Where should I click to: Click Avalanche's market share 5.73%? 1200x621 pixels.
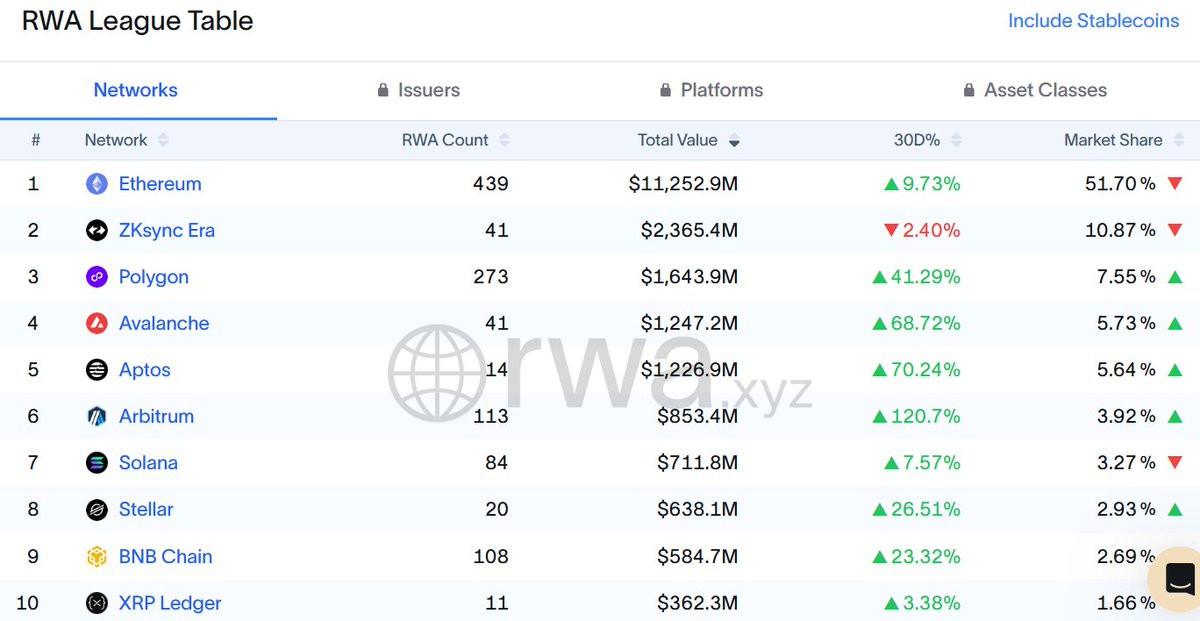click(1126, 323)
